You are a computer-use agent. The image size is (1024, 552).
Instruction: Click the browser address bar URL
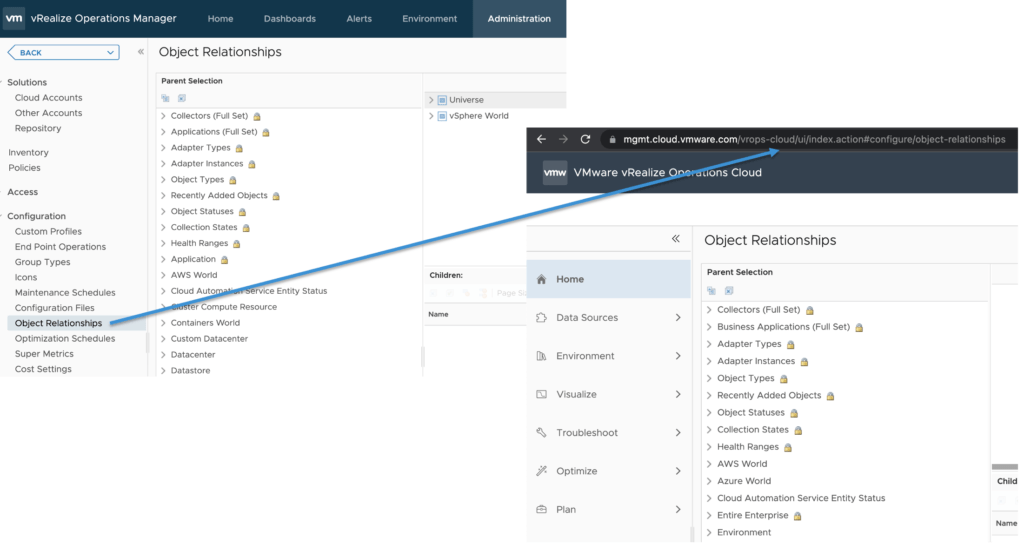pyautogui.click(x=812, y=139)
